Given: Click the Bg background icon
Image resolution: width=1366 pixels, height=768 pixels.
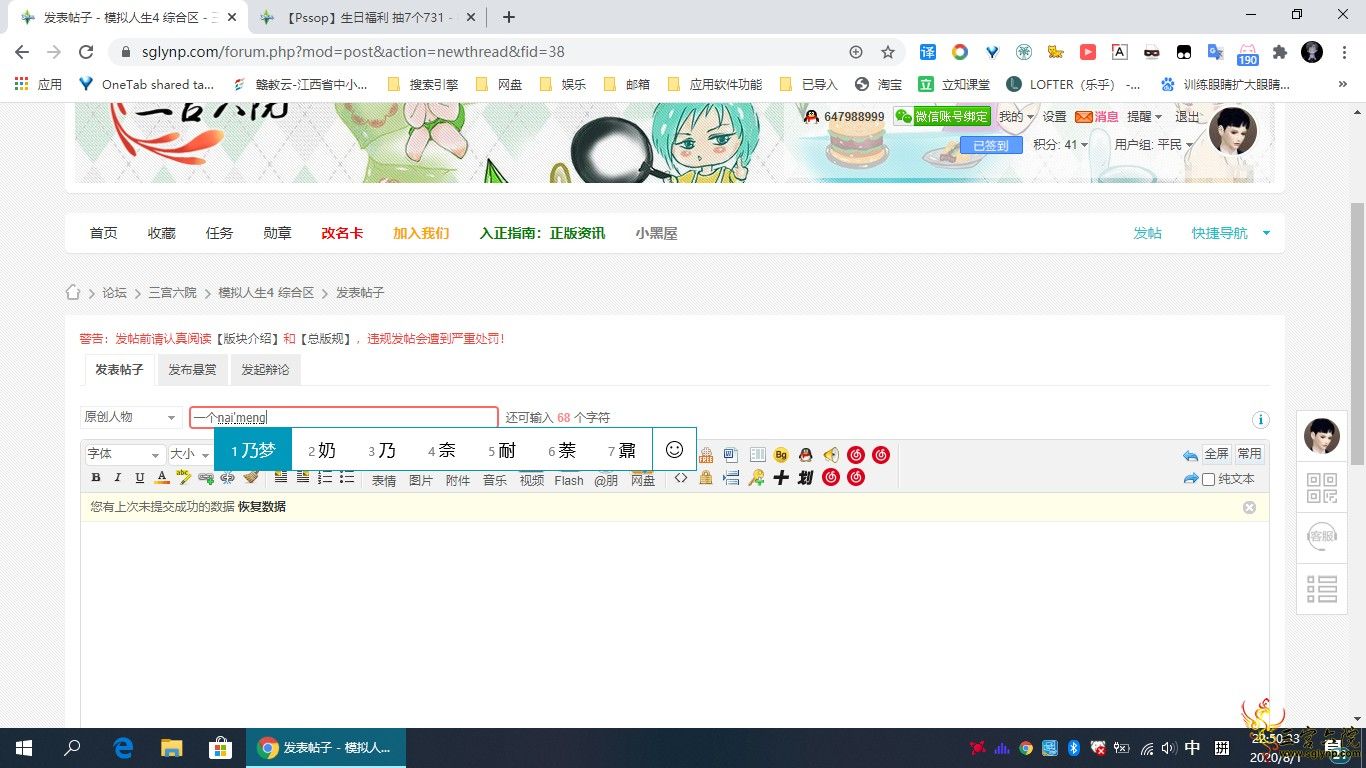Looking at the screenshot, I should pos(781,455).
